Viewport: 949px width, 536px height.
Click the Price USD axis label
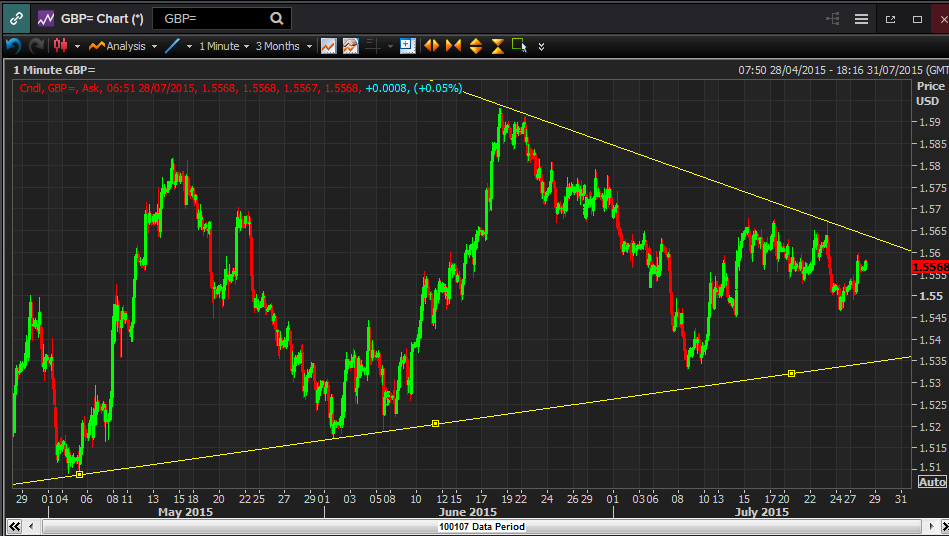930,94
